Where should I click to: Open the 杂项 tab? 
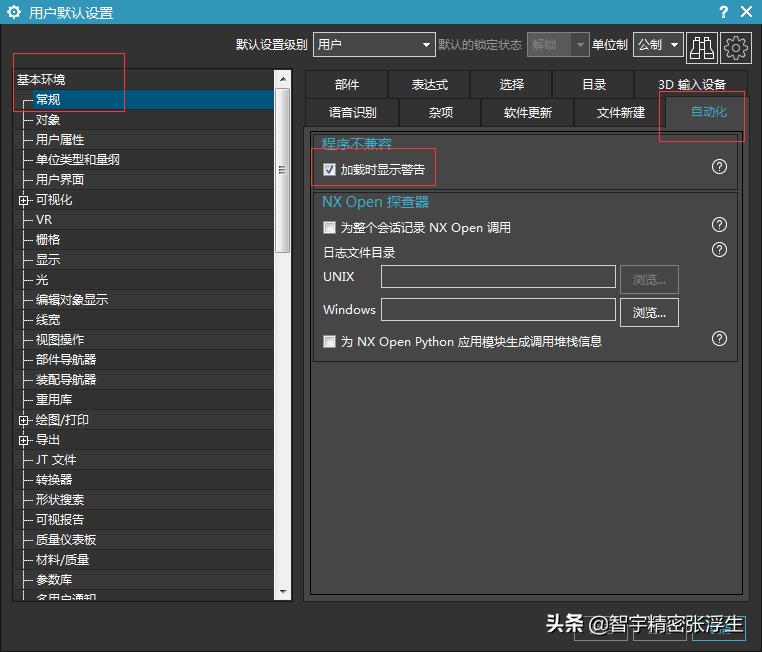tap(440, 113)
